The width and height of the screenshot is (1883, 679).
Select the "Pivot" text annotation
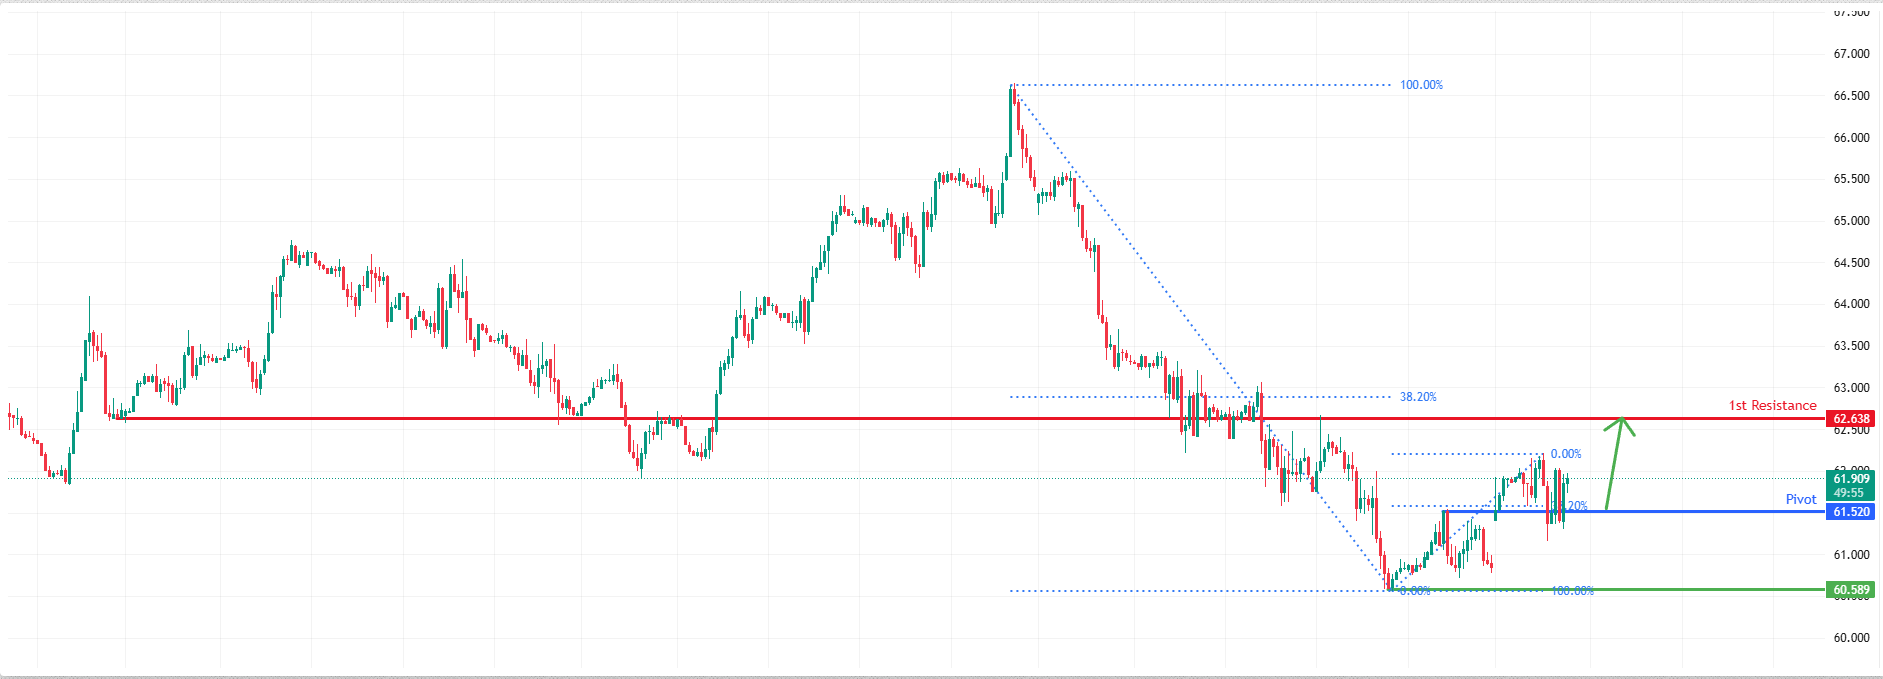(x=1801, y=499)
